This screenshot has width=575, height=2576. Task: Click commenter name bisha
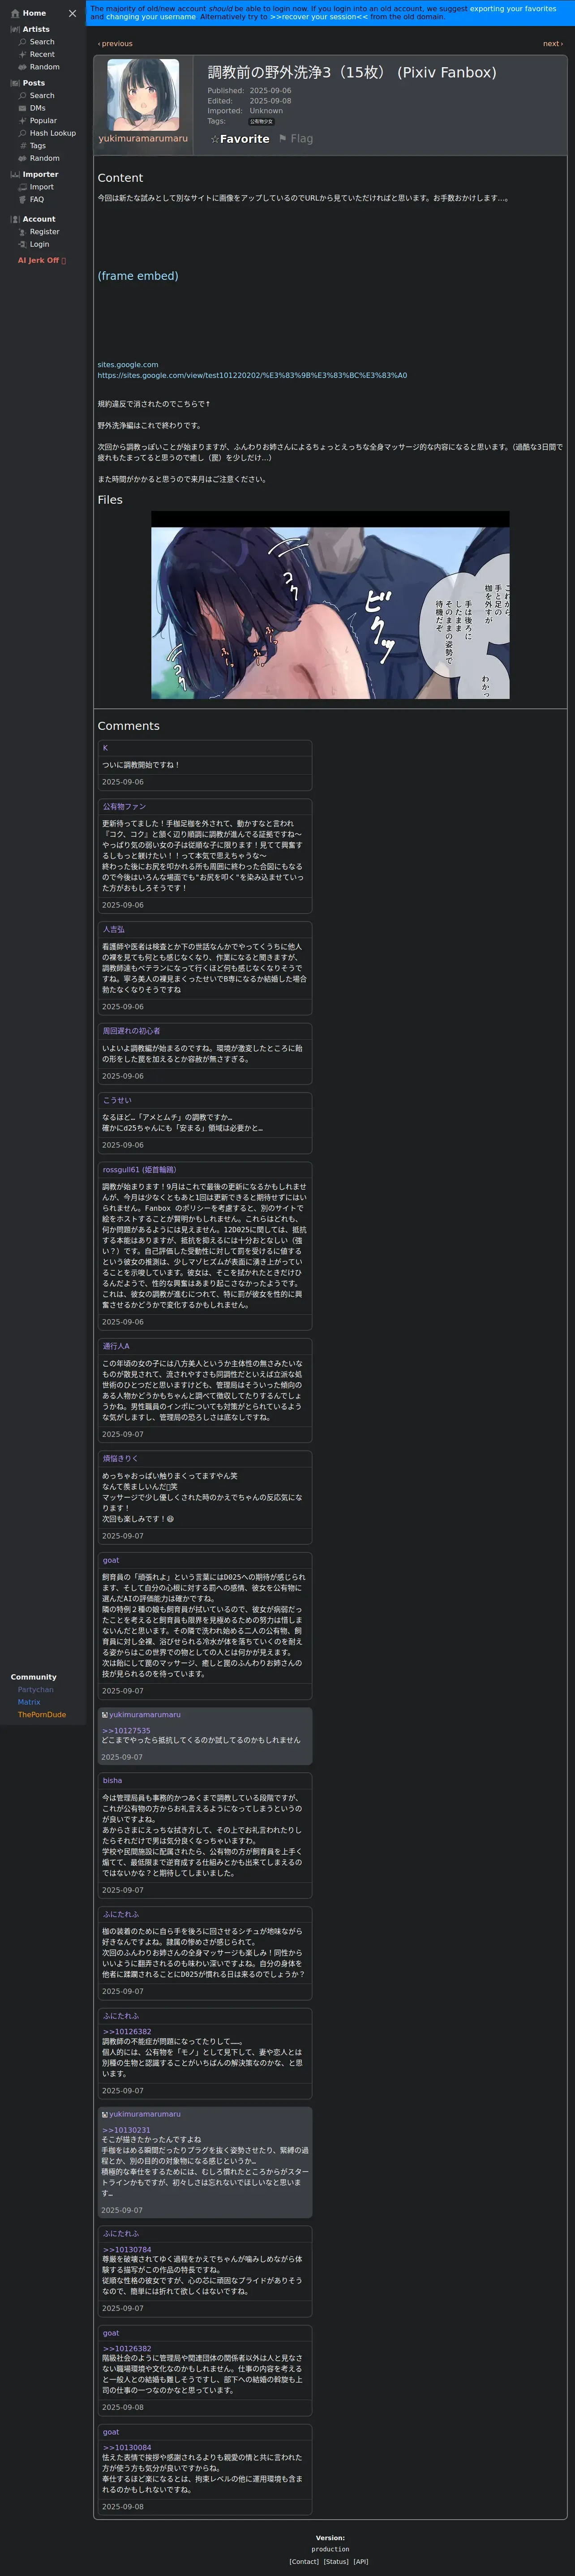(x=112, y=1781)
